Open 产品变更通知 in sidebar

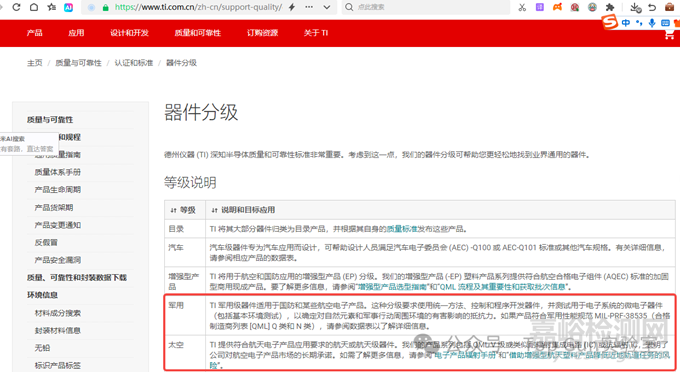pos(58,225)
